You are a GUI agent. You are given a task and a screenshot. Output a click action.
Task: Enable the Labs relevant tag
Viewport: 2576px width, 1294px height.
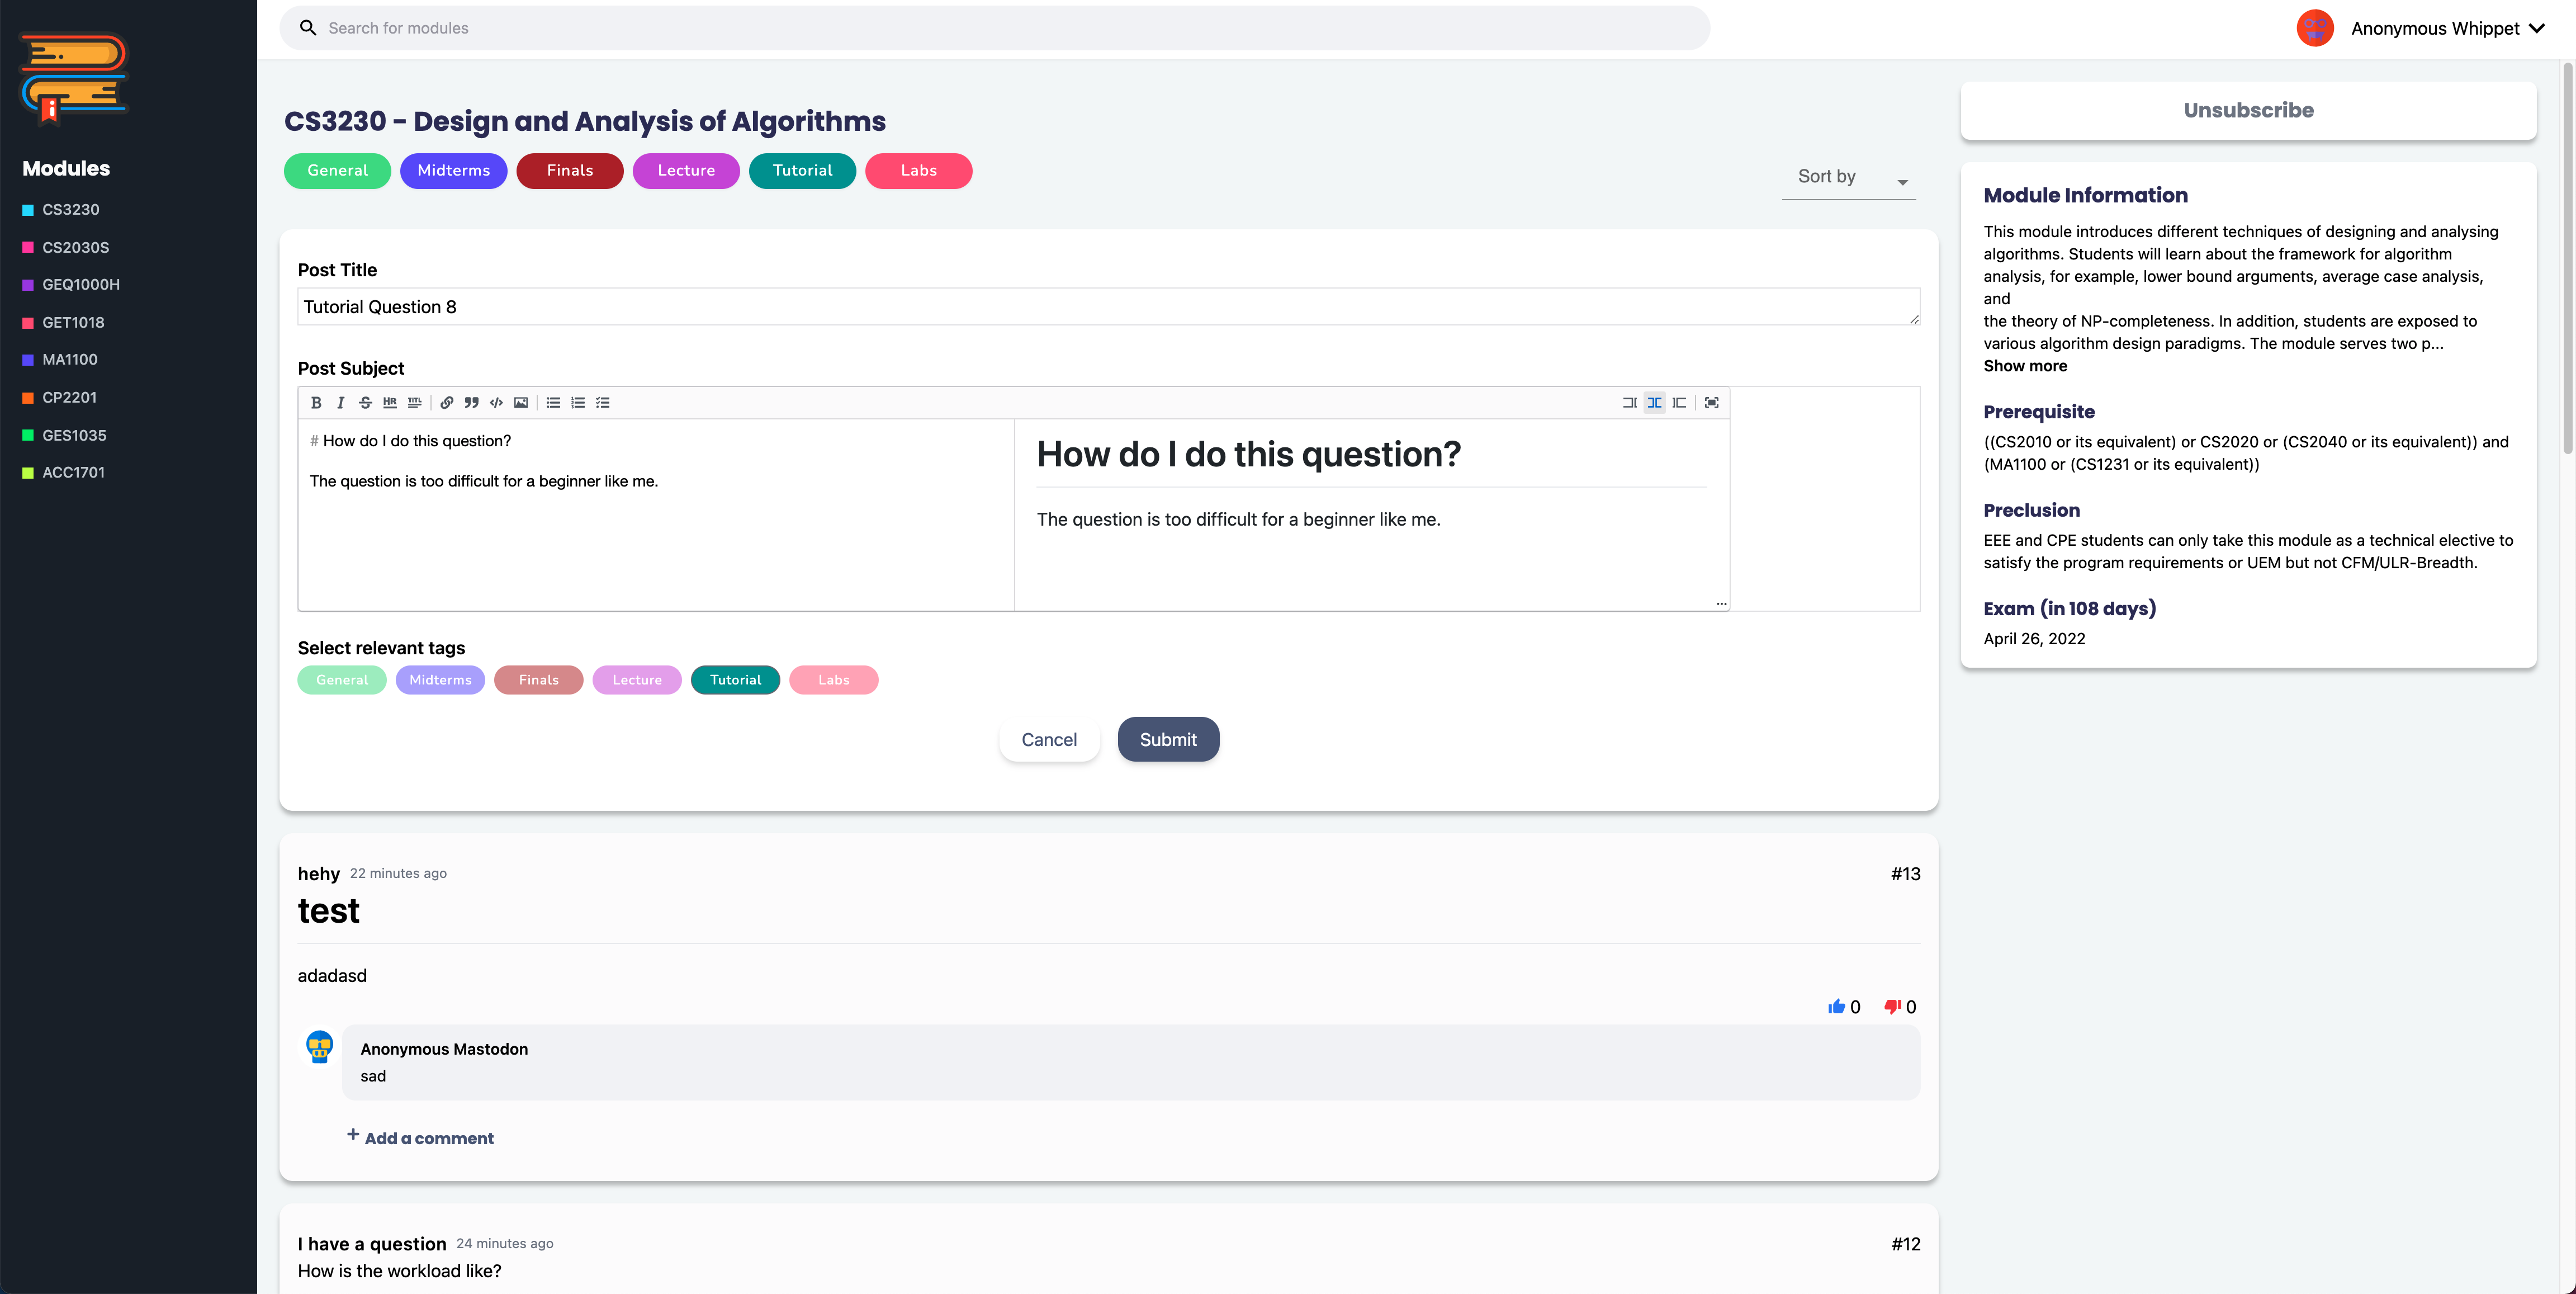coord(833,680)
